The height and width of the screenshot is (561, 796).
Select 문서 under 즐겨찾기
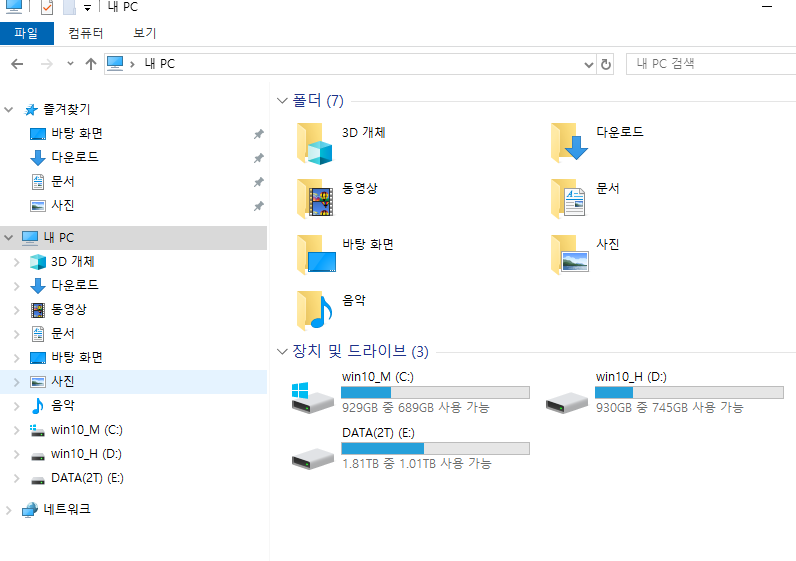coord(63,181)
